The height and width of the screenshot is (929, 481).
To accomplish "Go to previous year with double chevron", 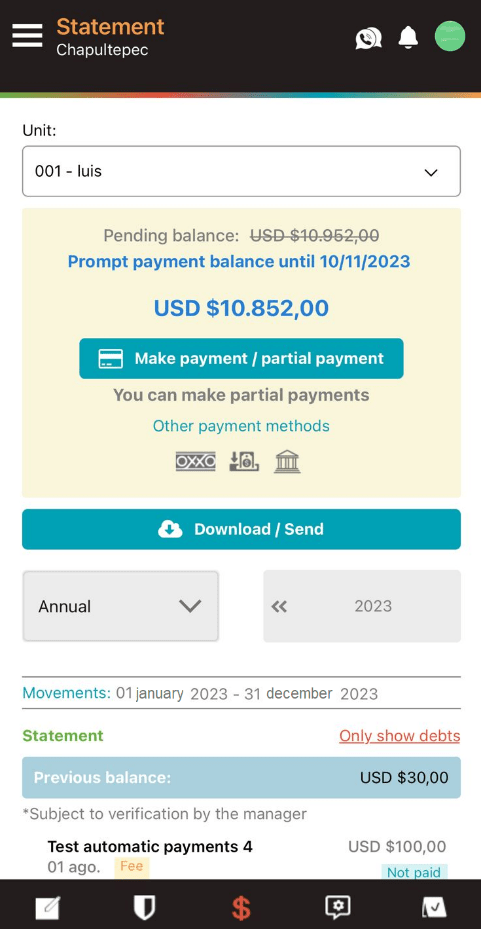I will click(x=279, y=606).
